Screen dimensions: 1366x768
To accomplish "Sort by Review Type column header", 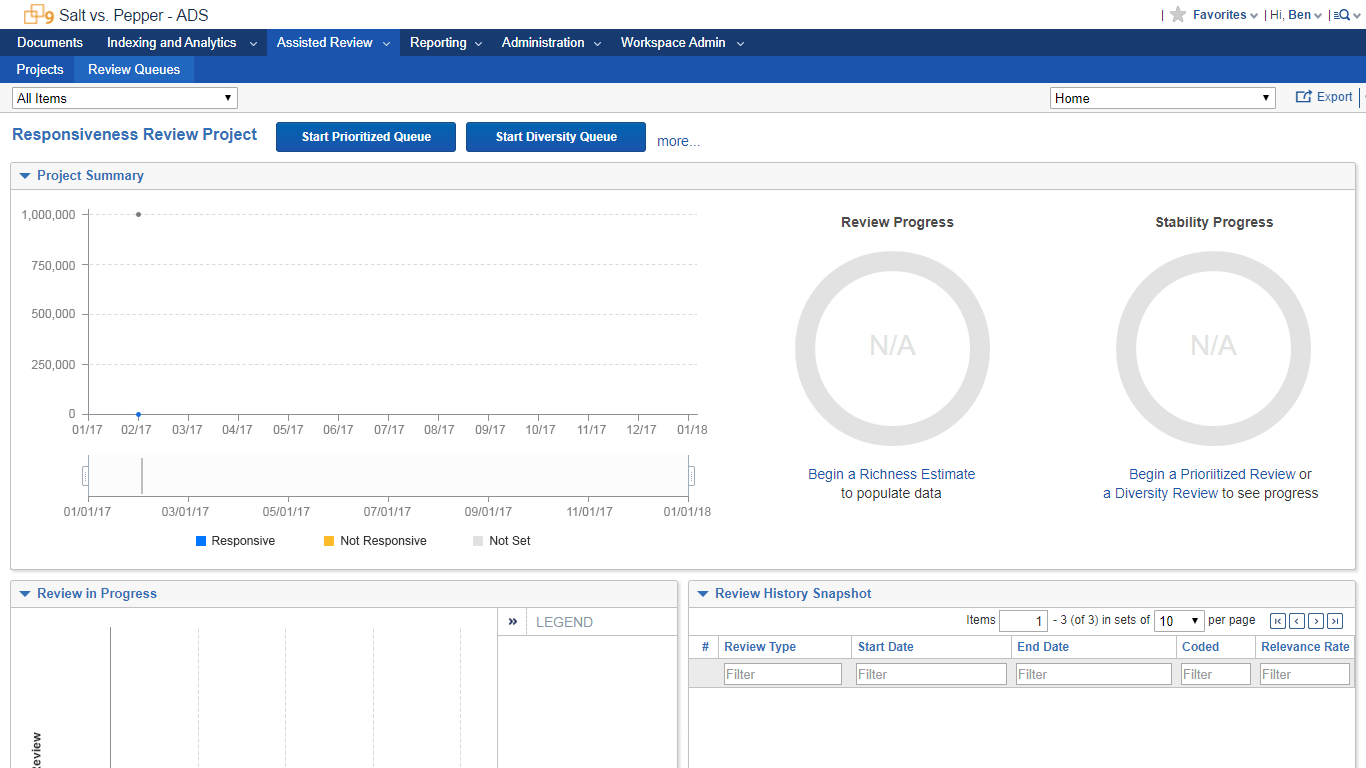I will (x=760, y=647).
